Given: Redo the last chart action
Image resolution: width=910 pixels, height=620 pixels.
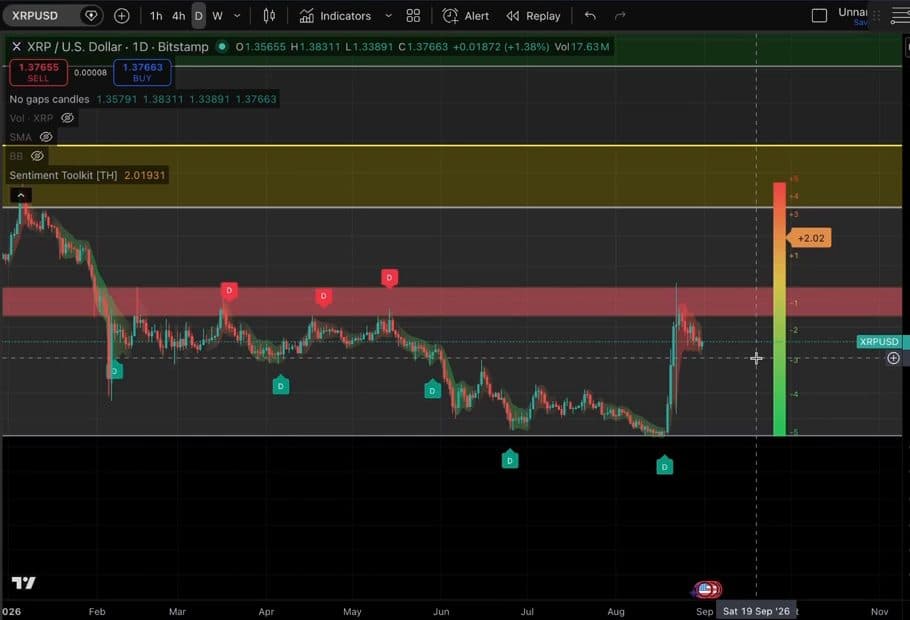Looking at the screenshot, I should [x=620, y=16].
